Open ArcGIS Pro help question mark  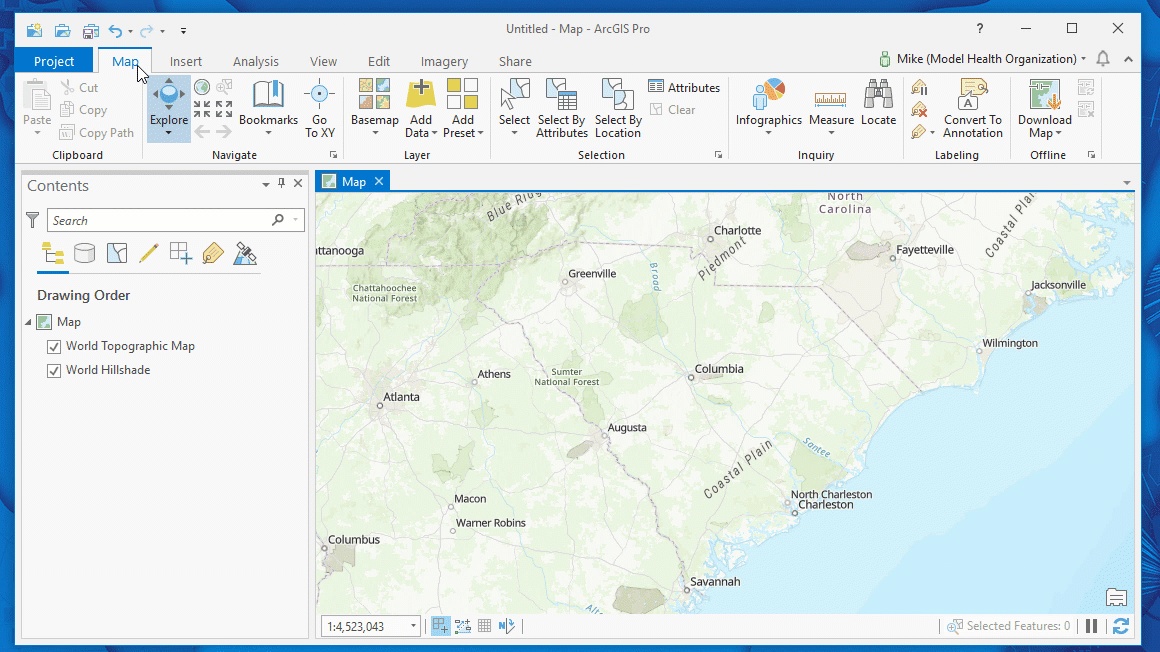click(979, 29)
